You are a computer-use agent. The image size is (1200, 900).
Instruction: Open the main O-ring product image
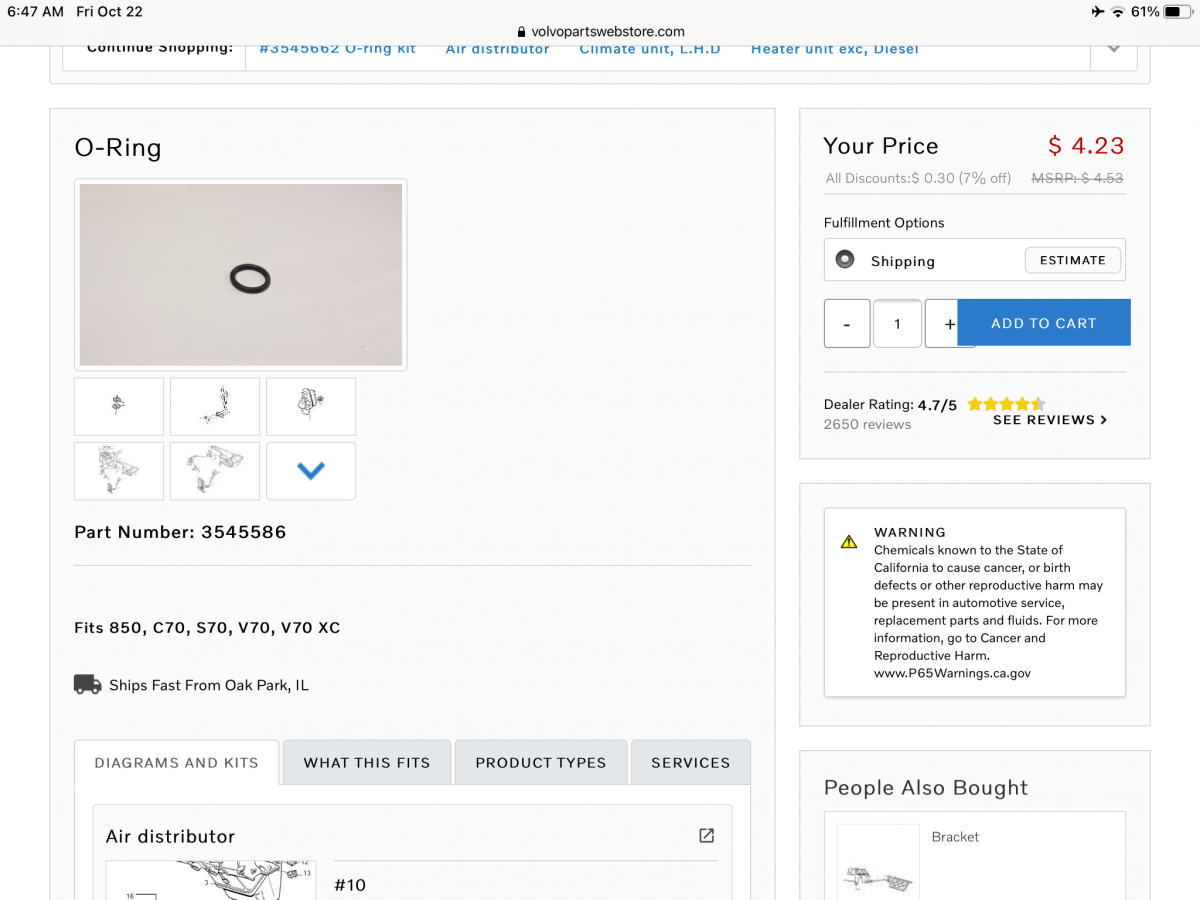241,275
